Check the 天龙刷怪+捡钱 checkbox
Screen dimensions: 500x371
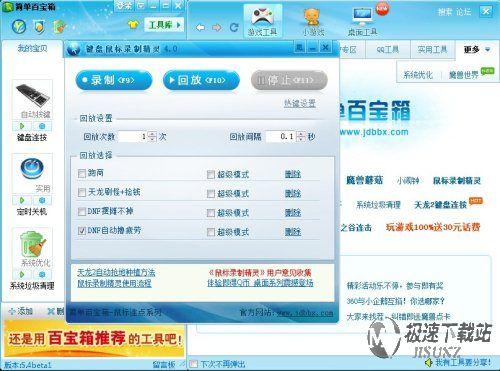[82, 193]
